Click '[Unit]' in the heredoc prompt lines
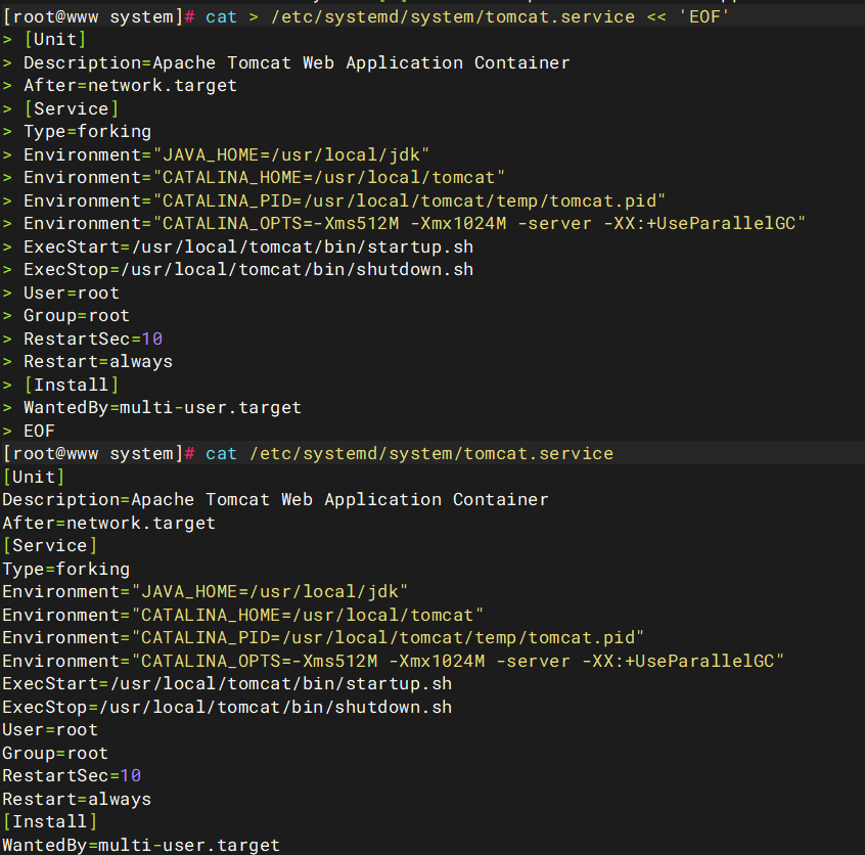Image resolution: width=865 pixels, height=855 pixels. [55, 39]
